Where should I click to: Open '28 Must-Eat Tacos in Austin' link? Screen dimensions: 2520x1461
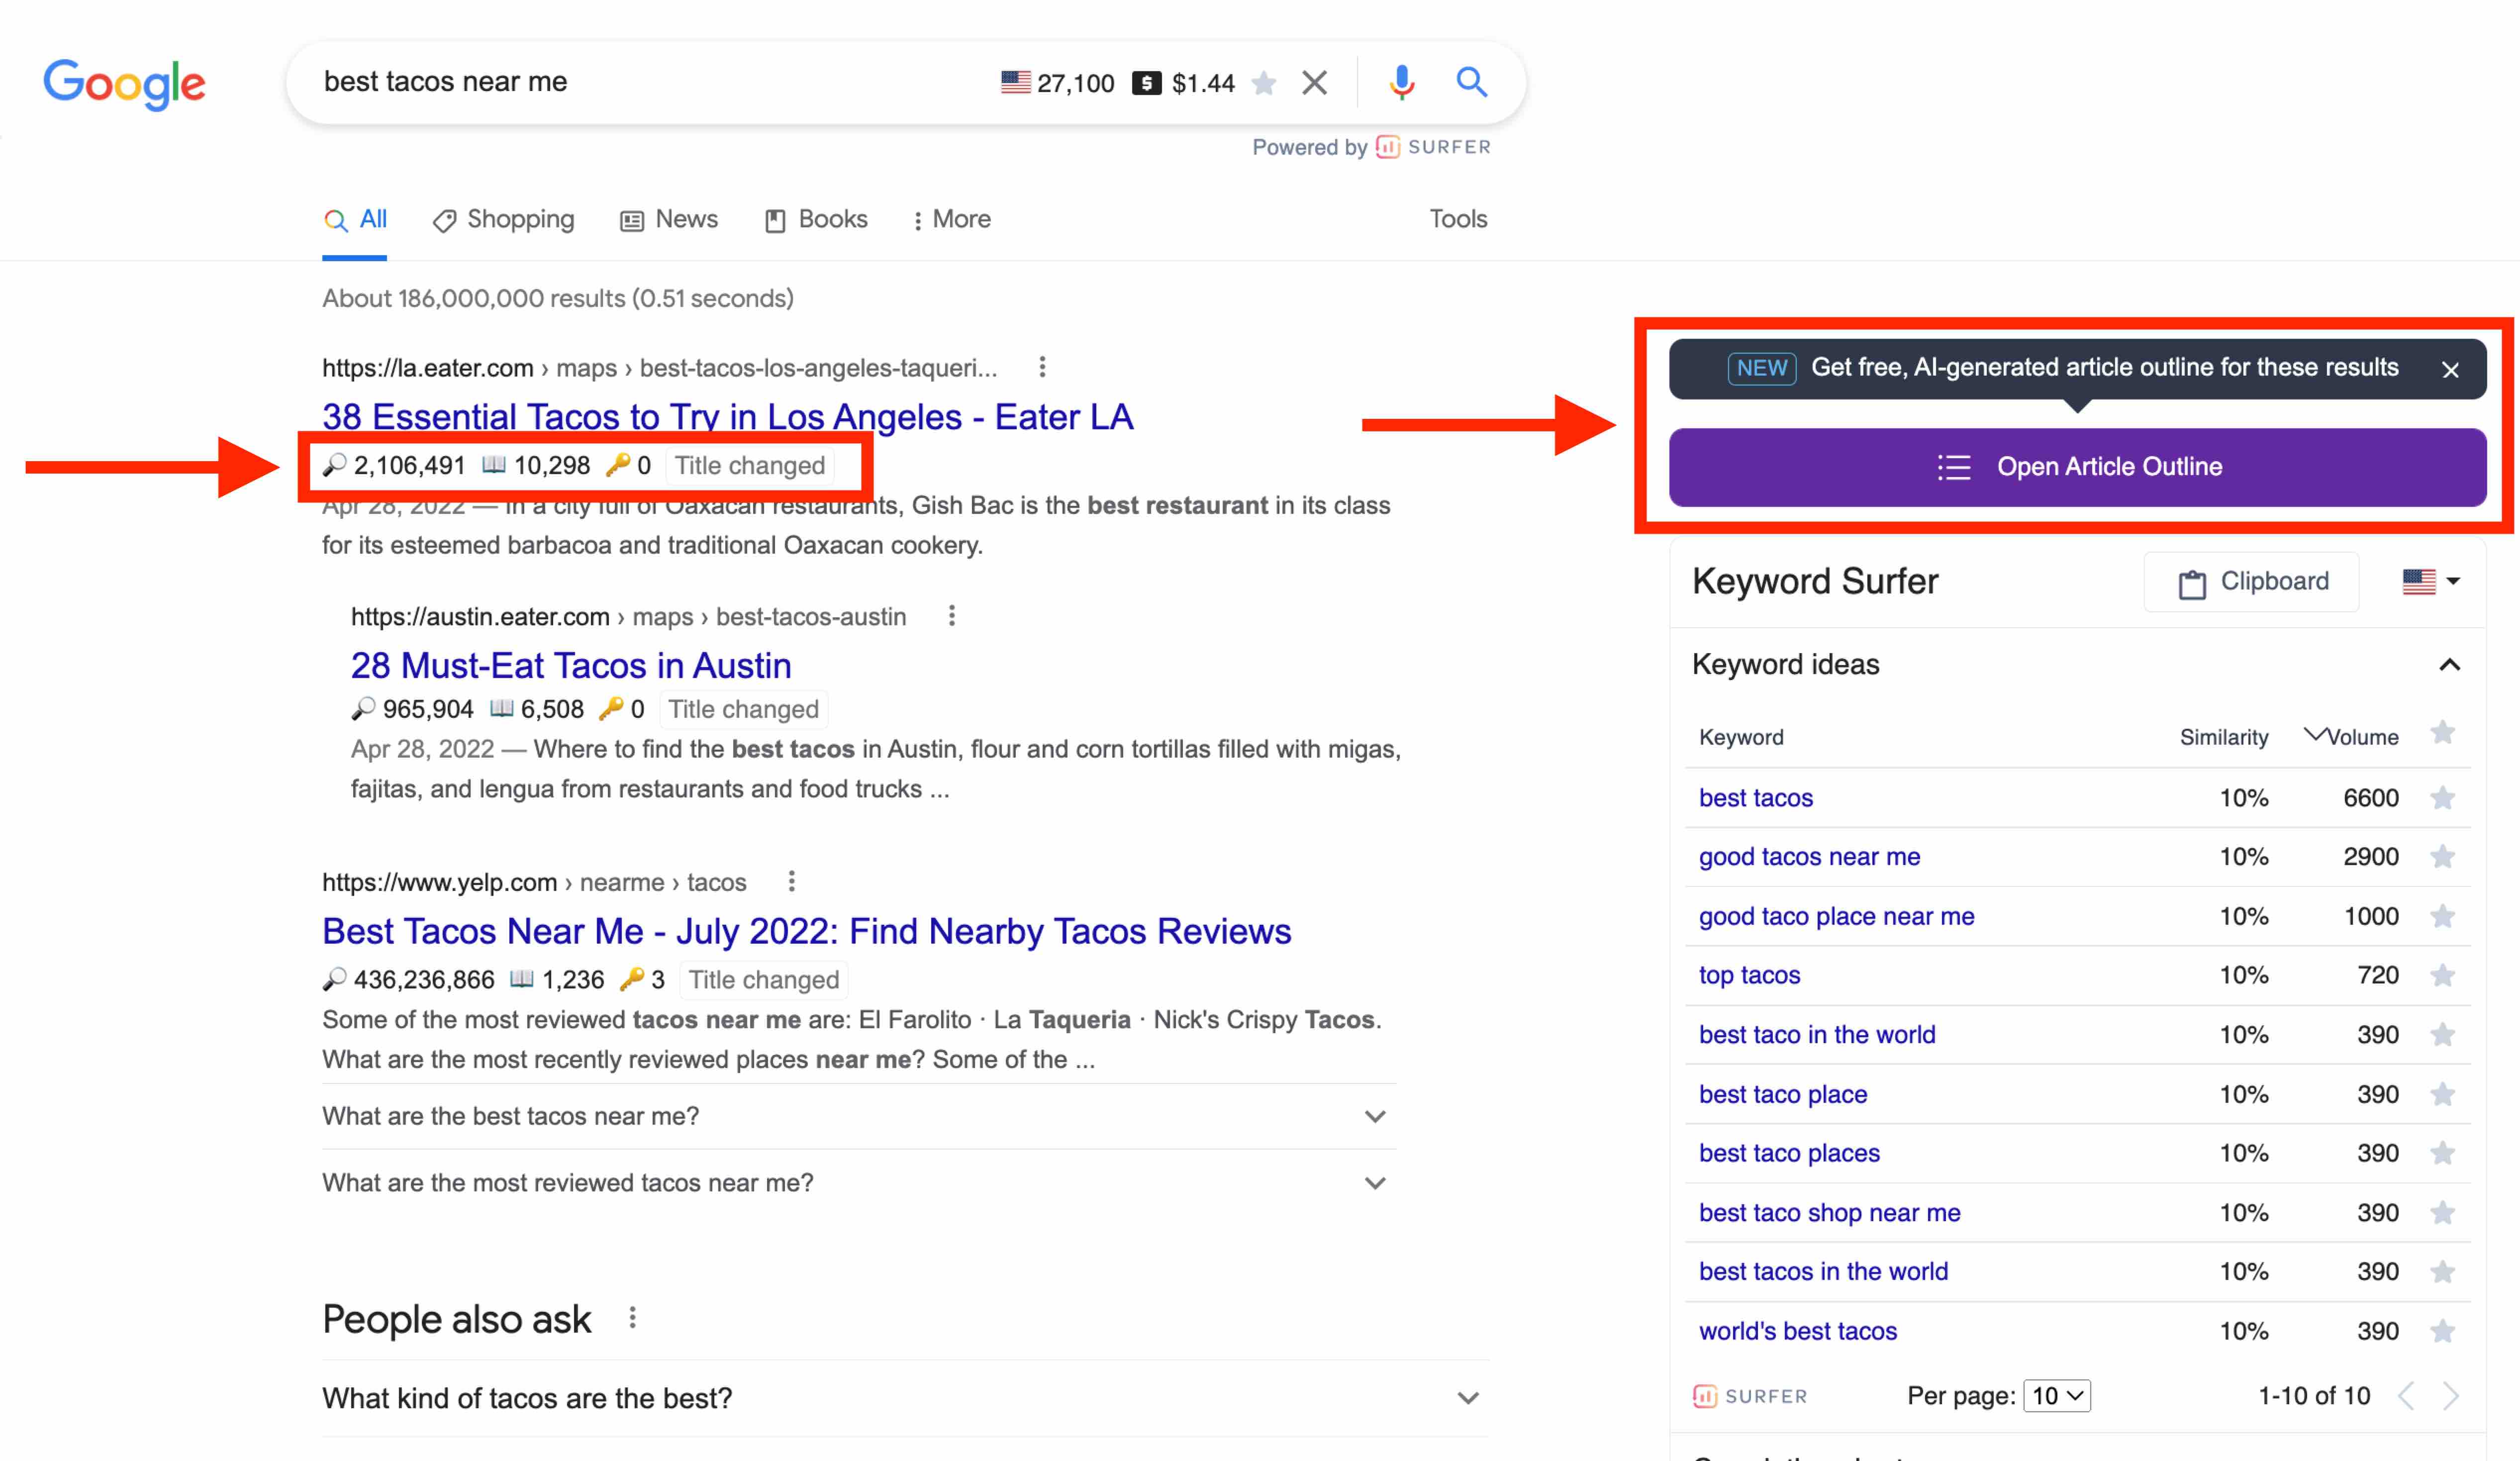point(571,665)
